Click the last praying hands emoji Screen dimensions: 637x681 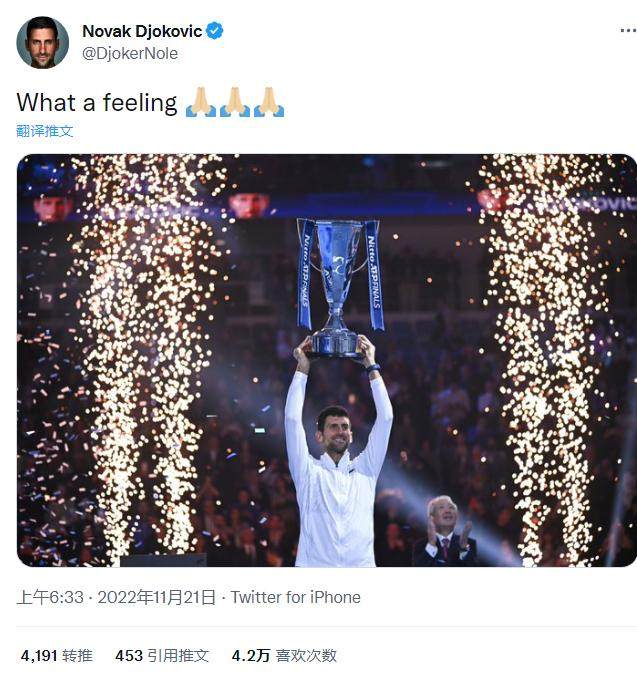[268, 102]
